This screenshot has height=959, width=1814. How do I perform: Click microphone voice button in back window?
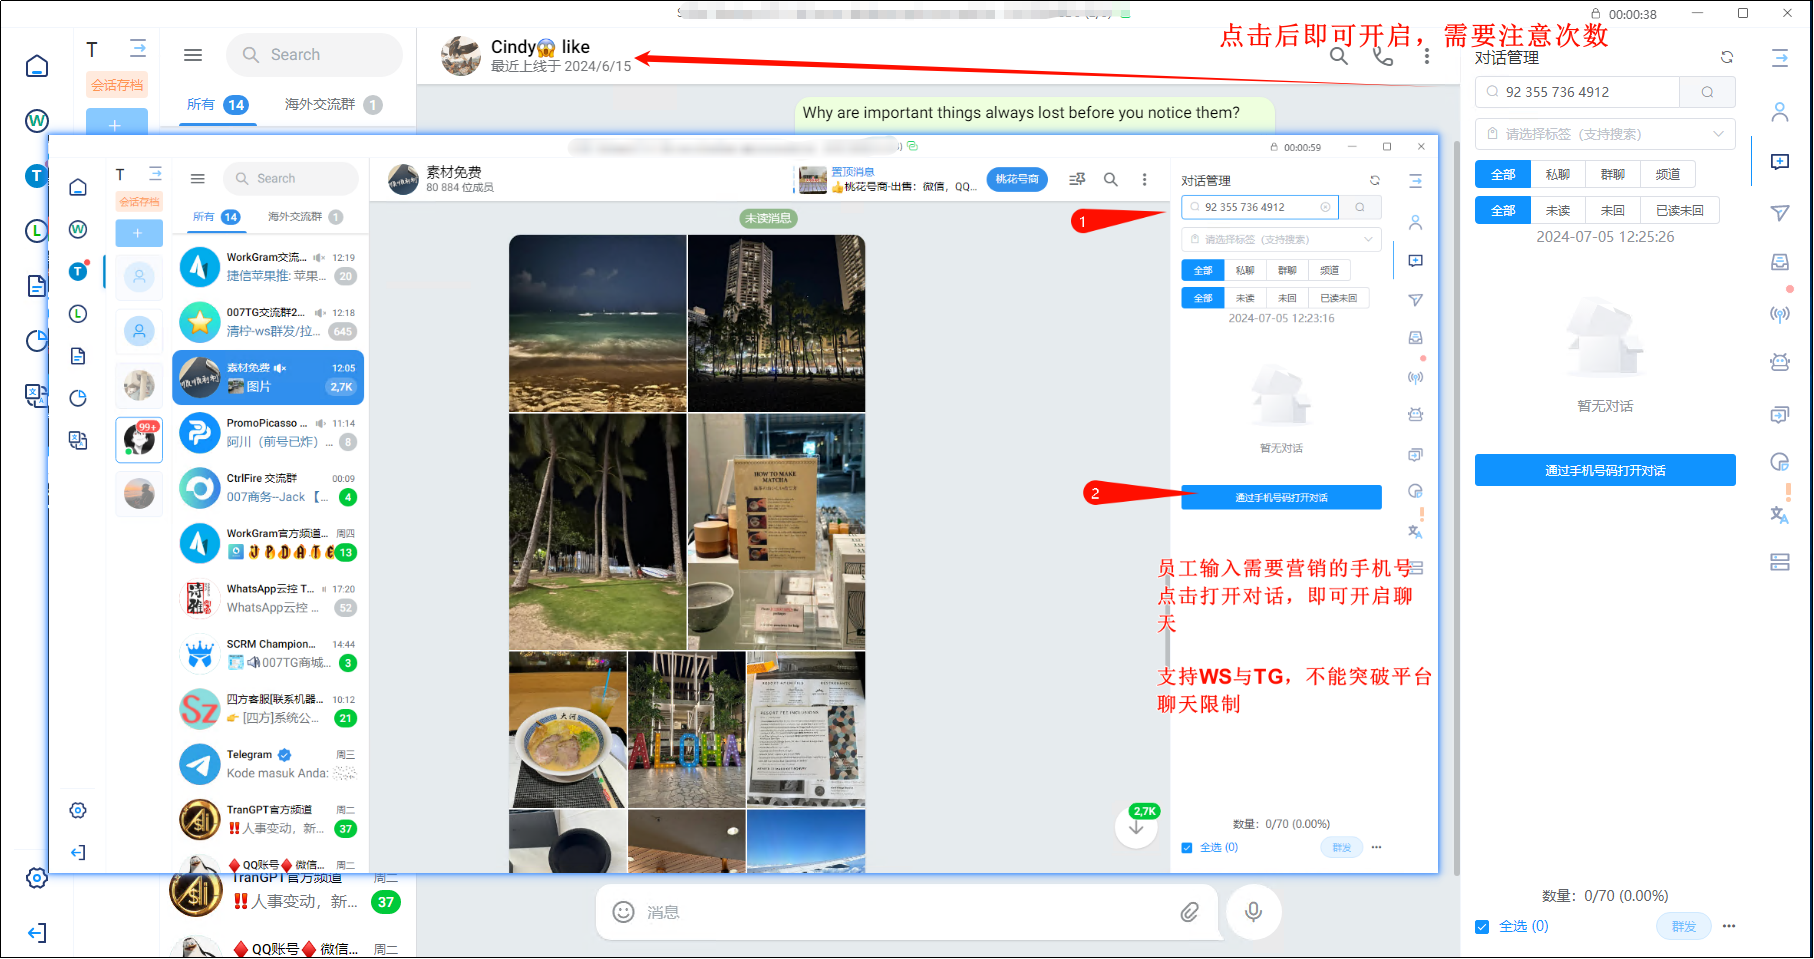click(x=1253, y=912)
